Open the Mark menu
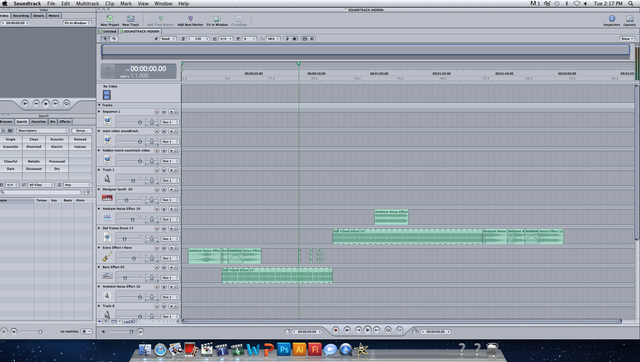Image resolution: width=640 pixels, height=362 pixels. tap(126, 3)
